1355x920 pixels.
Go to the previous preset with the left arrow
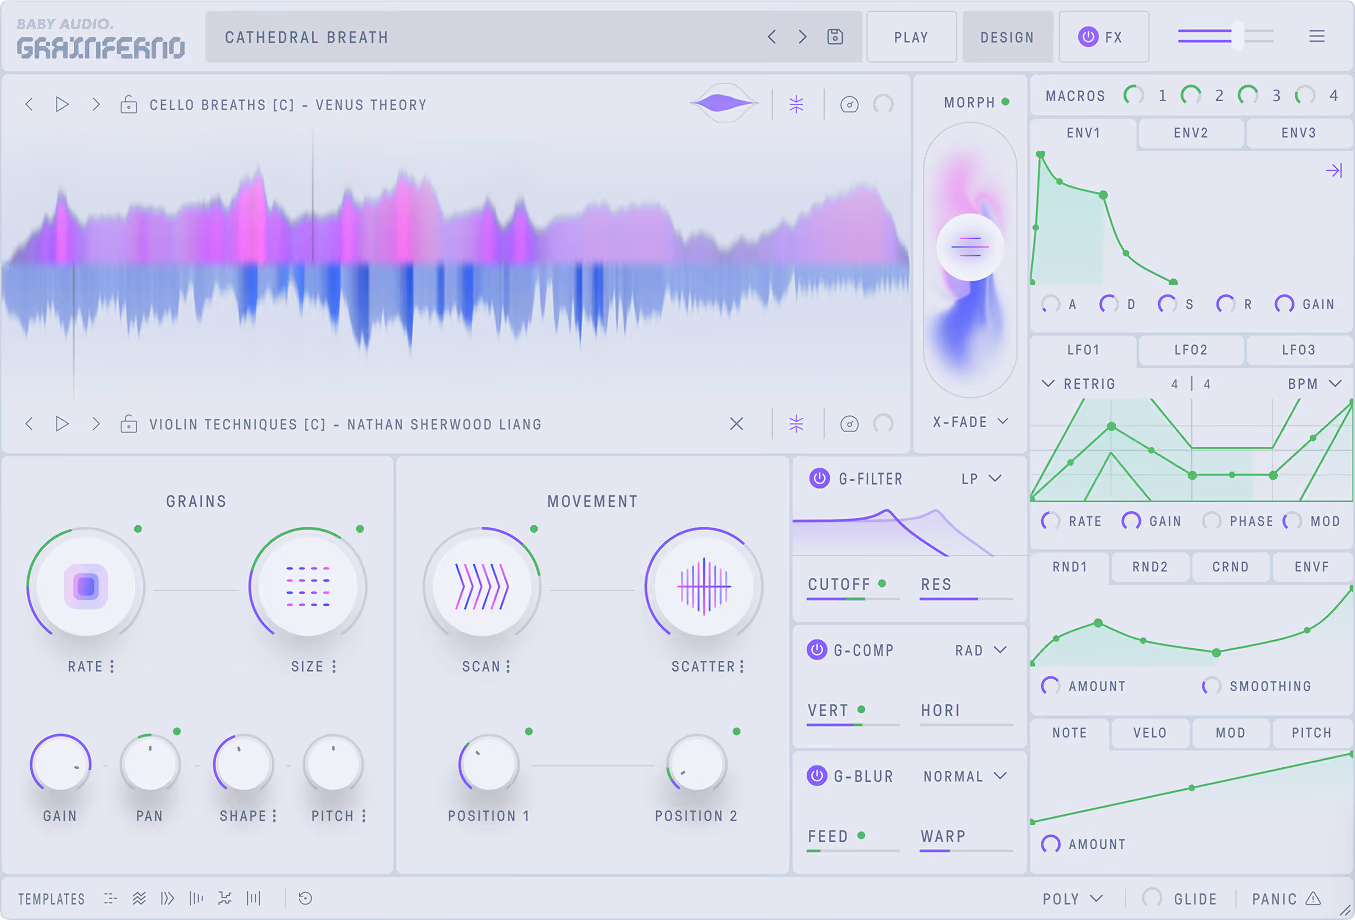pyautogui.click(x=772, y=37)
